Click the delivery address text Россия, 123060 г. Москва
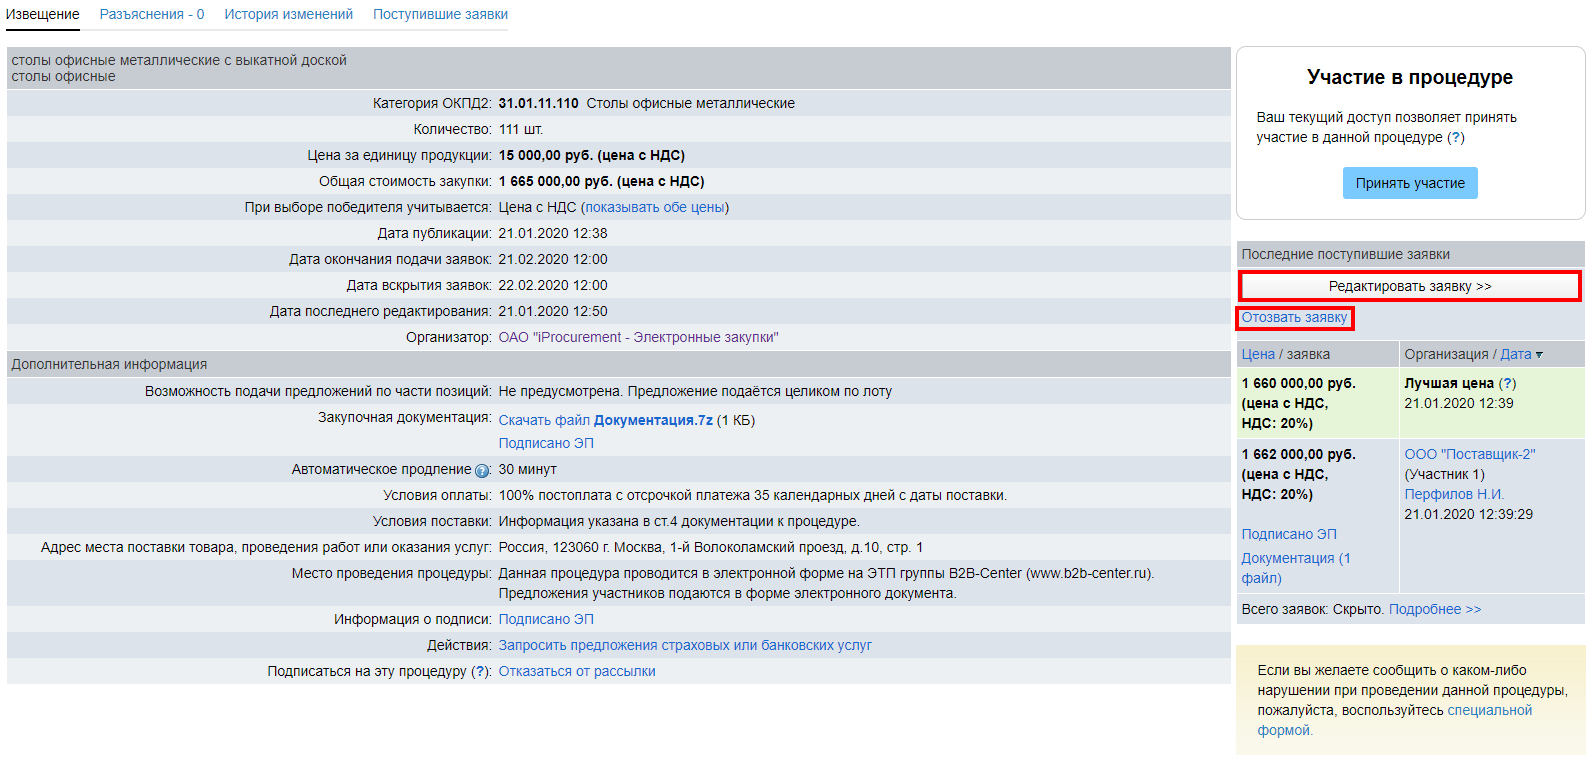The height and width of the screenshot is (760, 1593). (711, 547)
